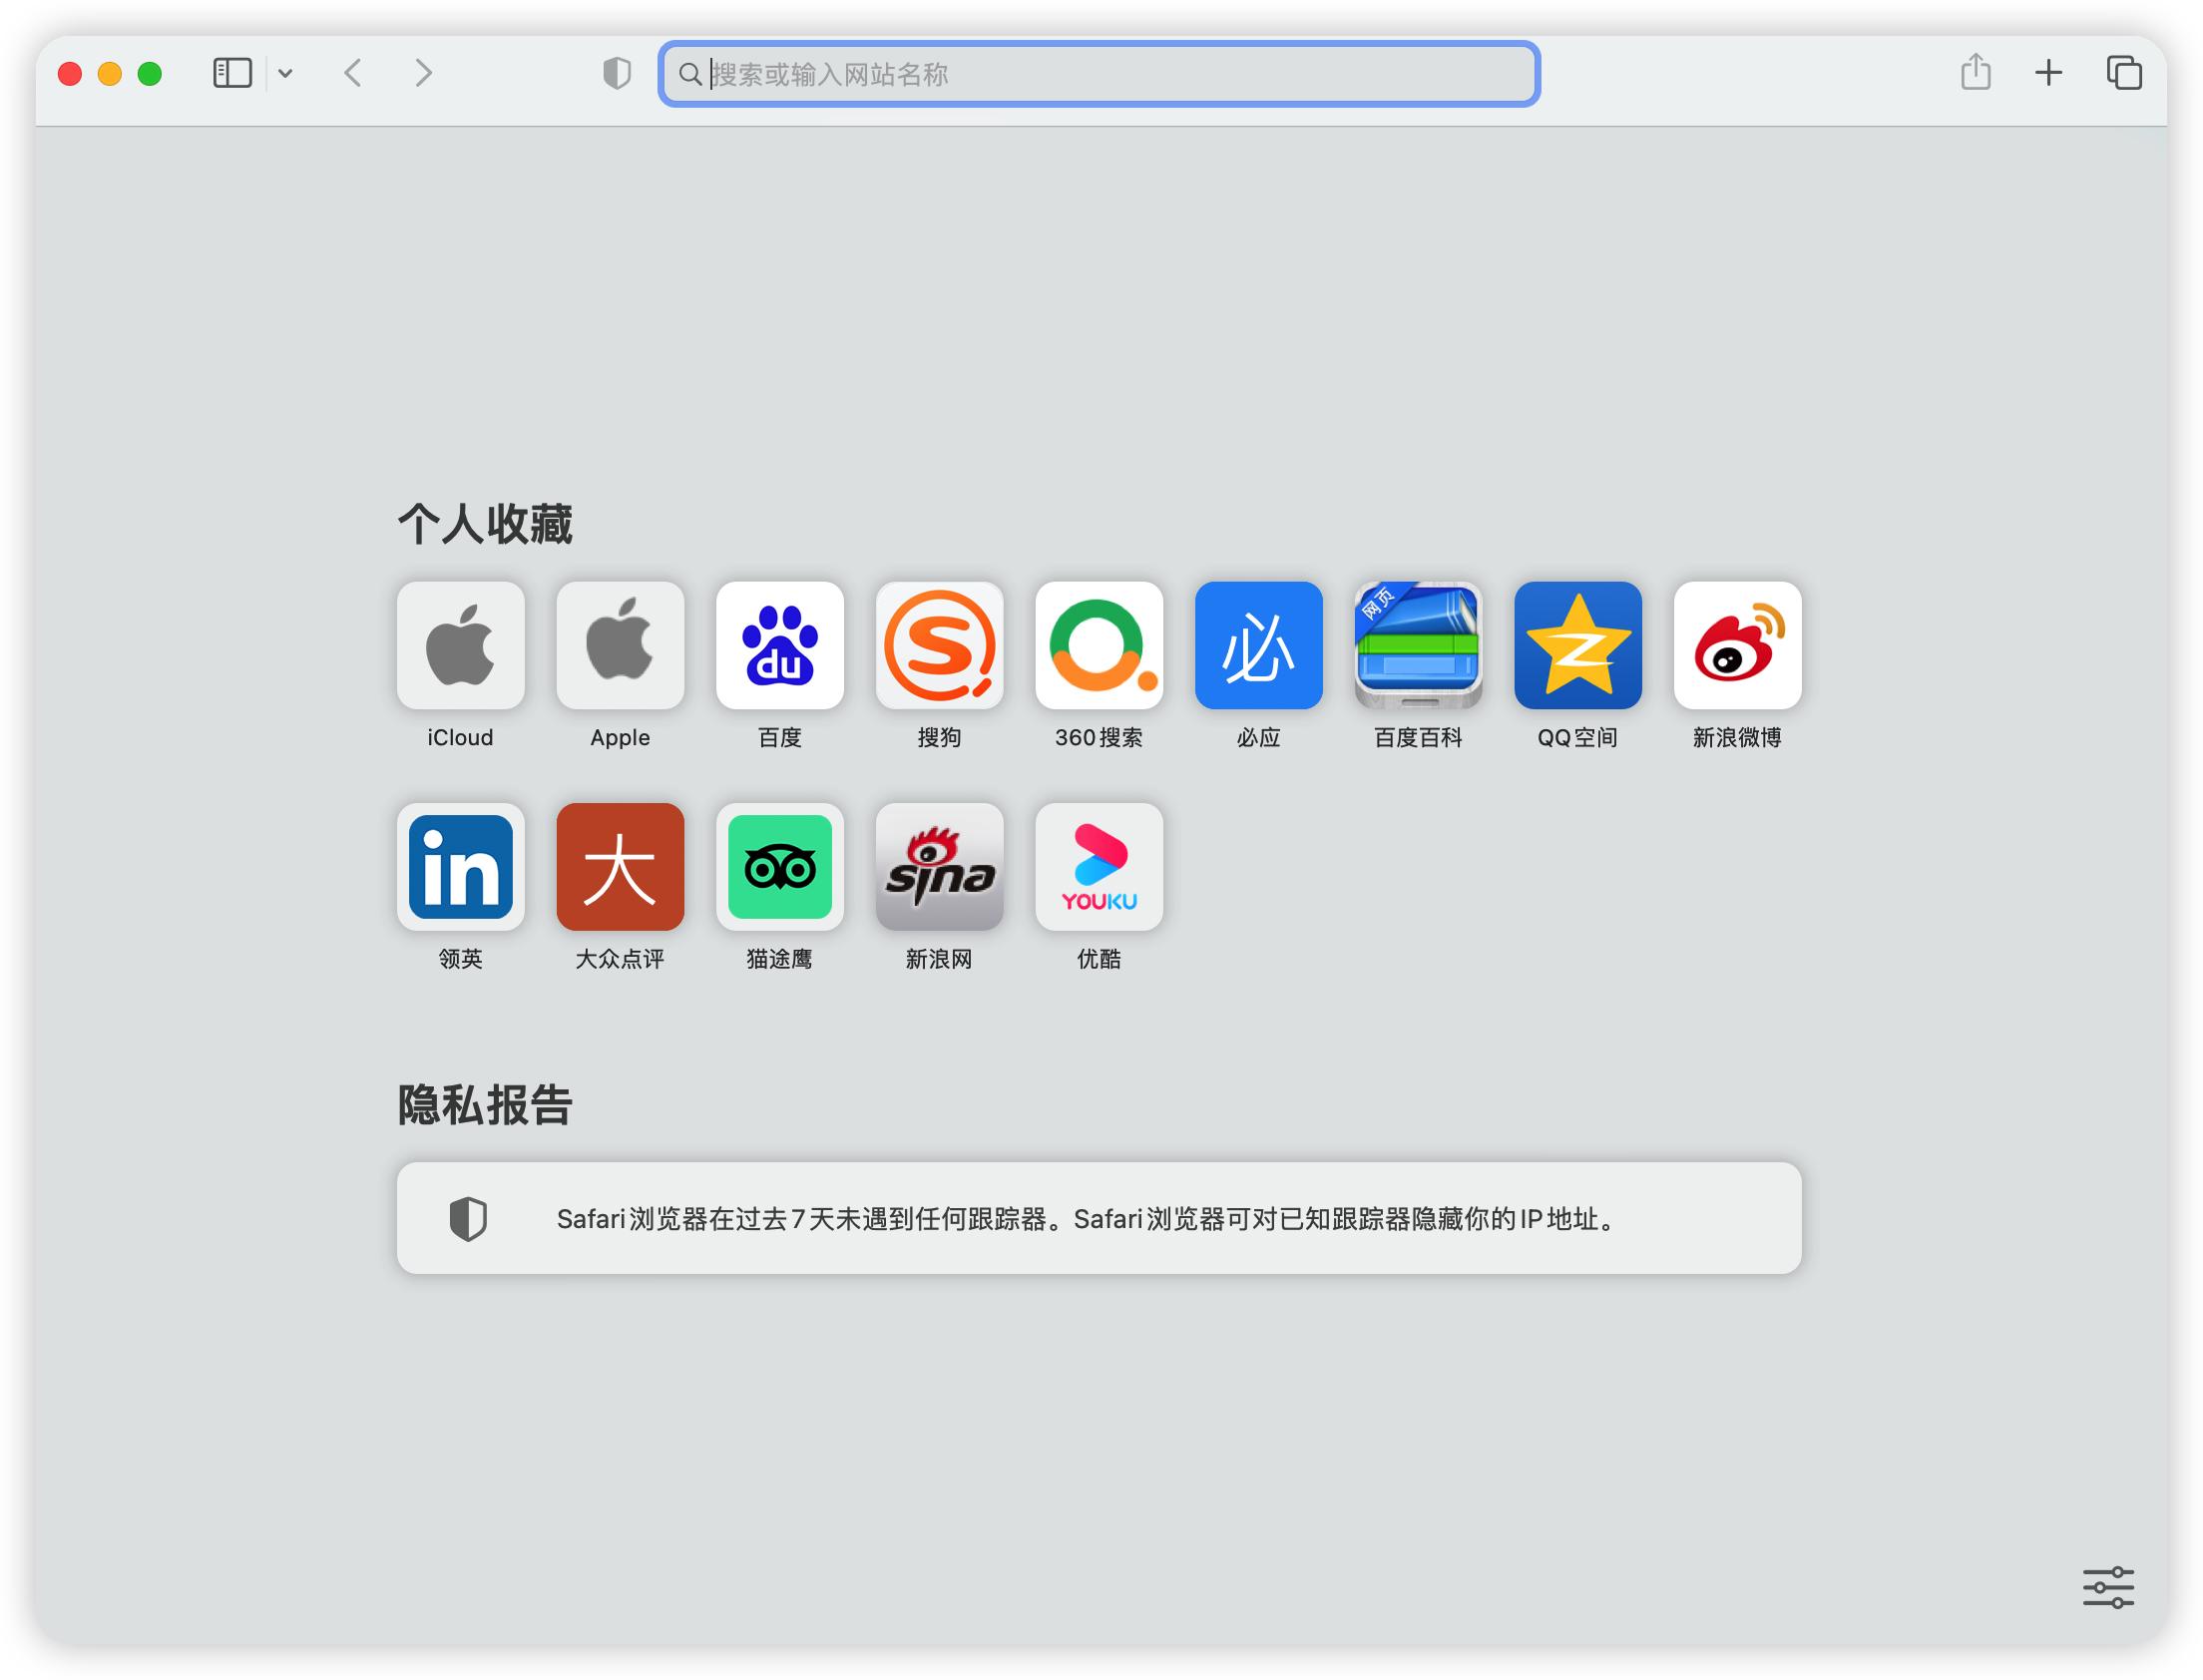
Task: Open the 必应 favorite
Action: [1259, 646]
